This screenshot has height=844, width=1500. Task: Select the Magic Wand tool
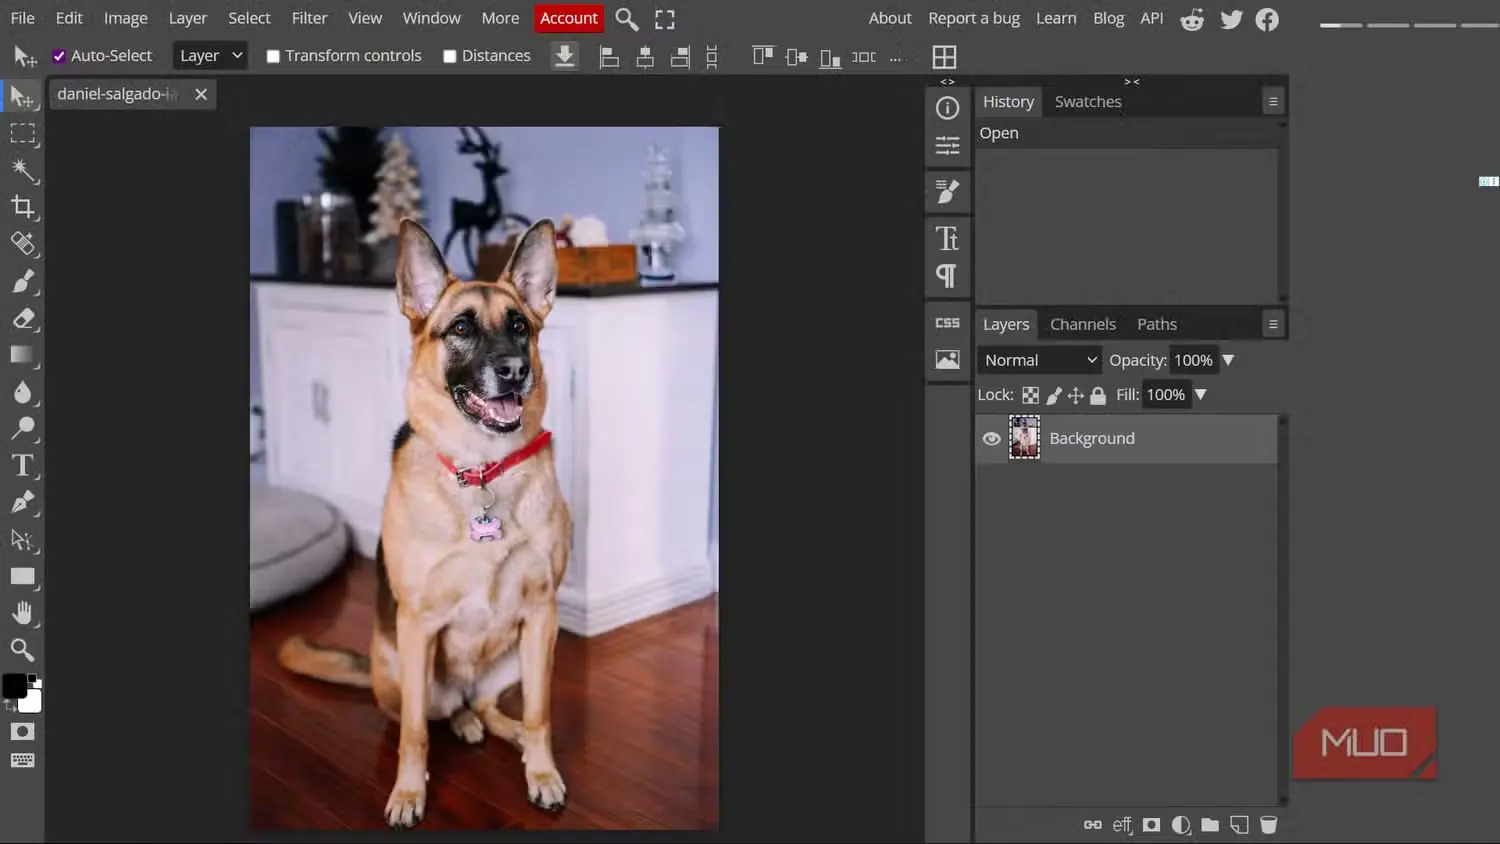point(22,170)
